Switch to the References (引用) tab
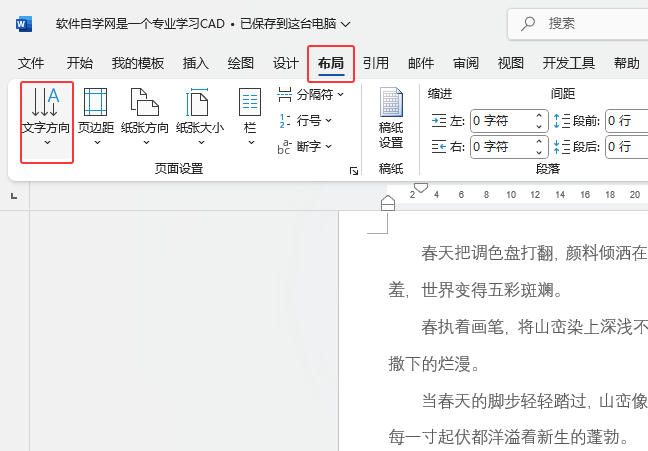648x451 pixels. (x=376, y=63)
